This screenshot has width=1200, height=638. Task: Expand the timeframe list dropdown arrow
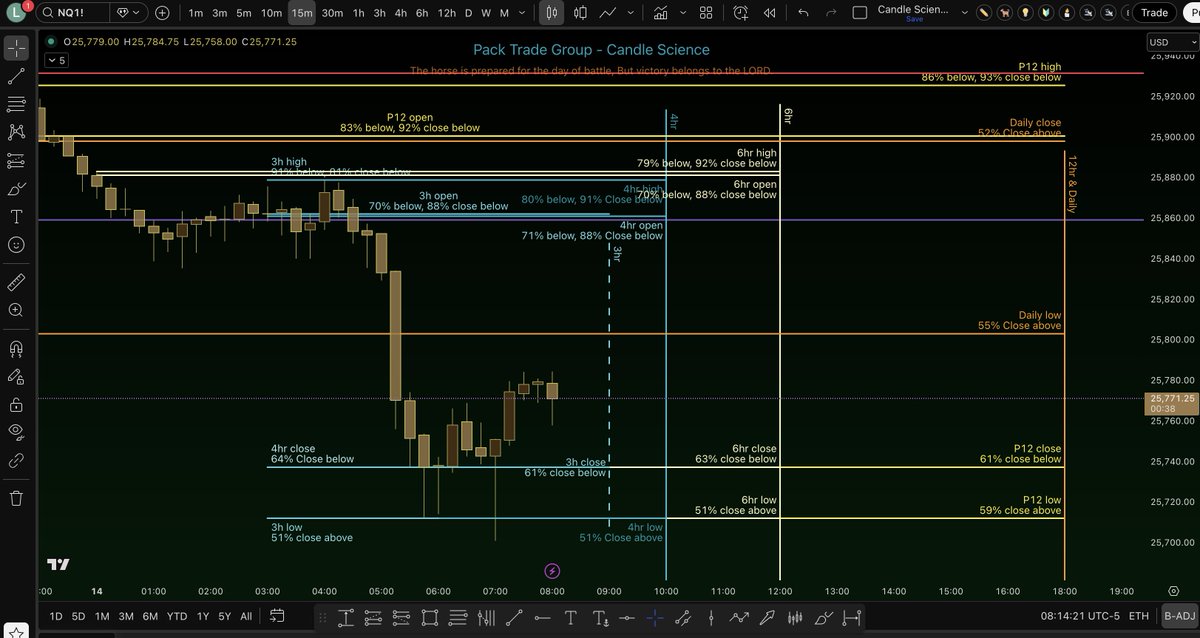[522, 13]
